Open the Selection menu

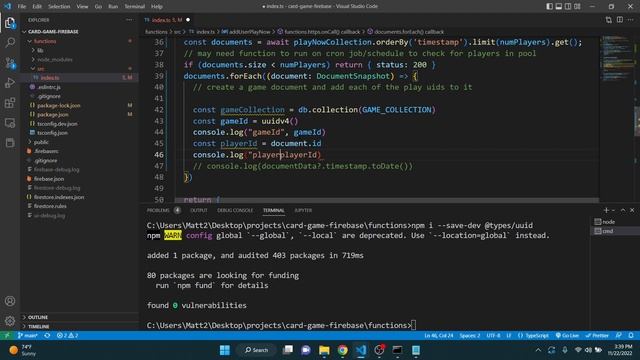(x=59, y=7)
